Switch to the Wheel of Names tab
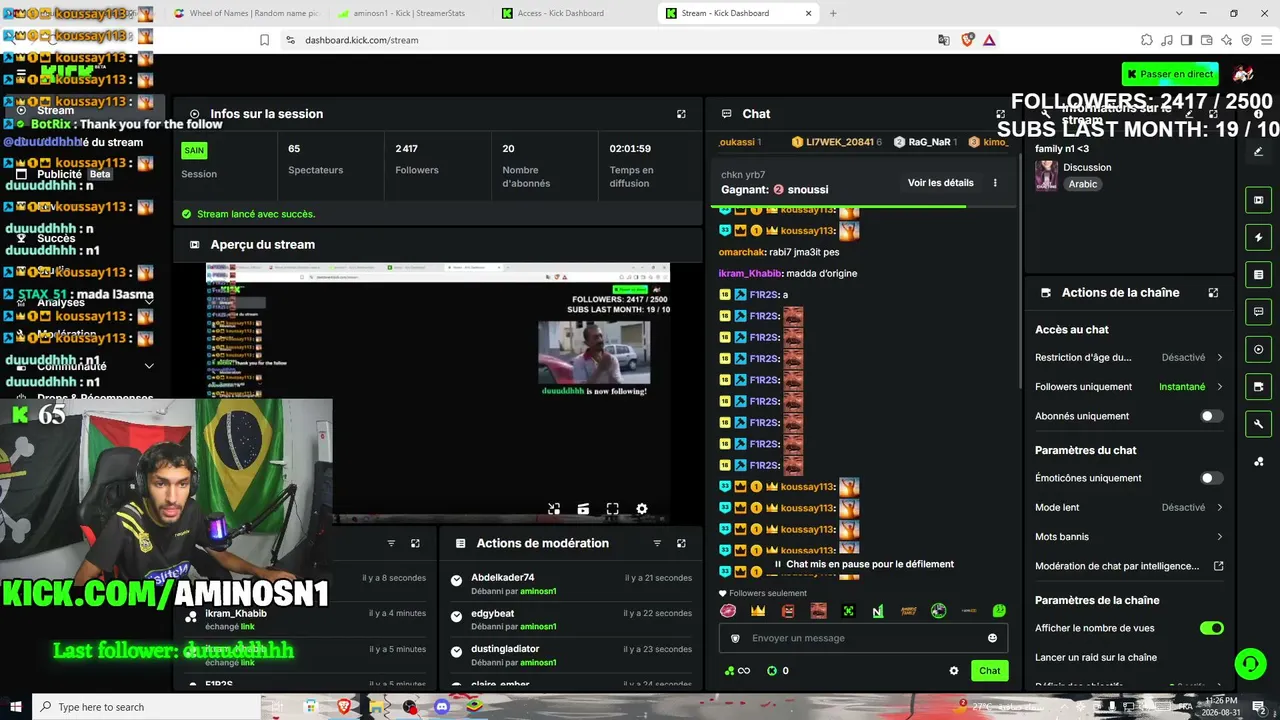 coord(247,13)
